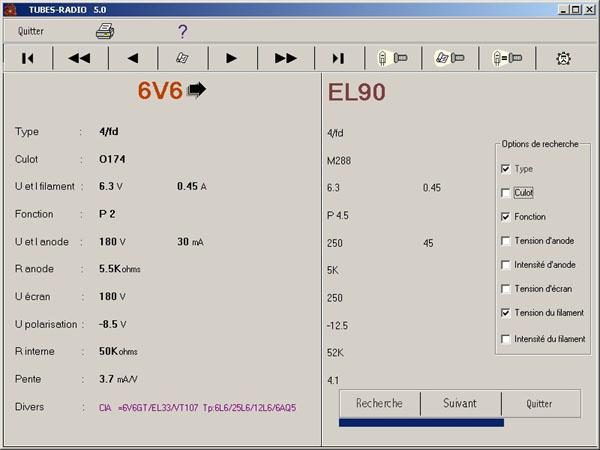Jump to the last tube record

(338, 58)
